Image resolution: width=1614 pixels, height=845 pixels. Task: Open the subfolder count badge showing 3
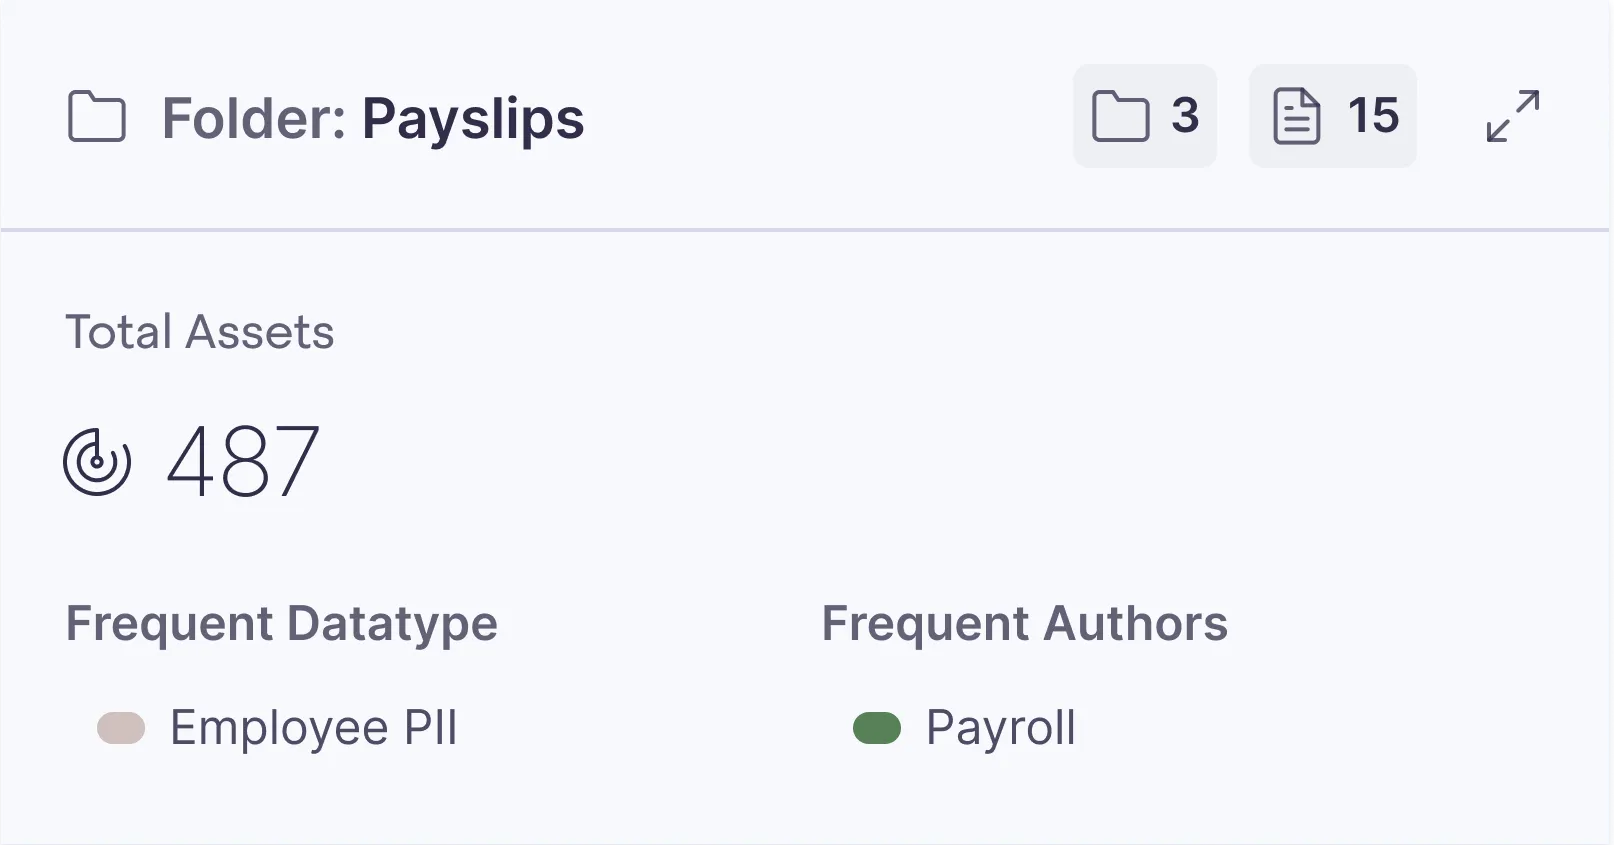(x=1144, y=116)
